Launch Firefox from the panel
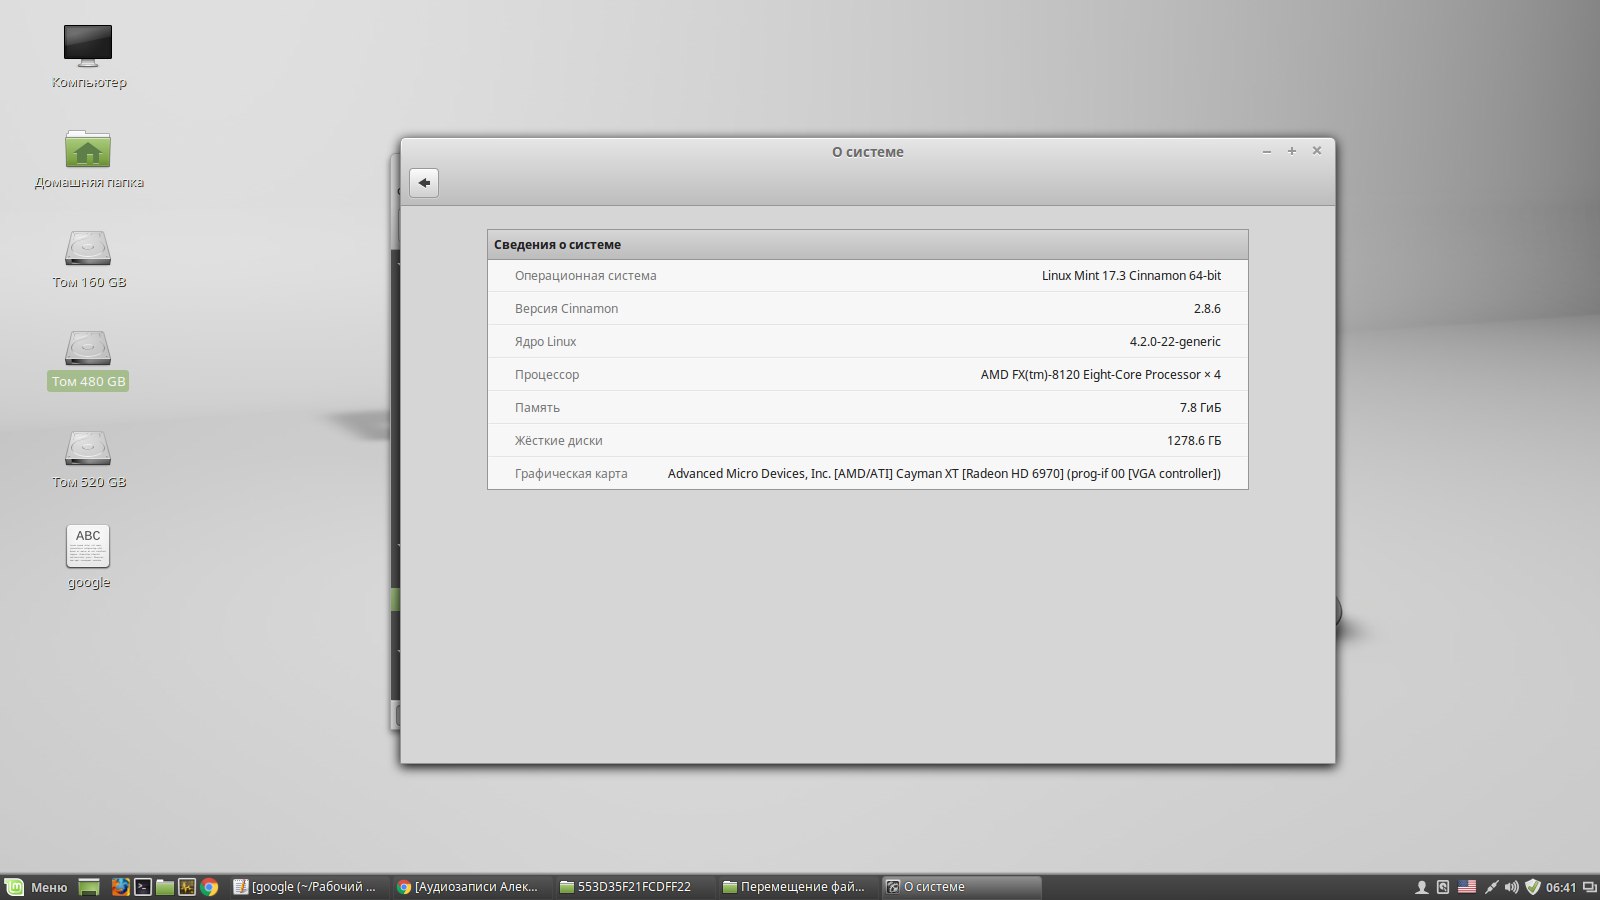This screenshot has height=900, width=1600. 121,887
